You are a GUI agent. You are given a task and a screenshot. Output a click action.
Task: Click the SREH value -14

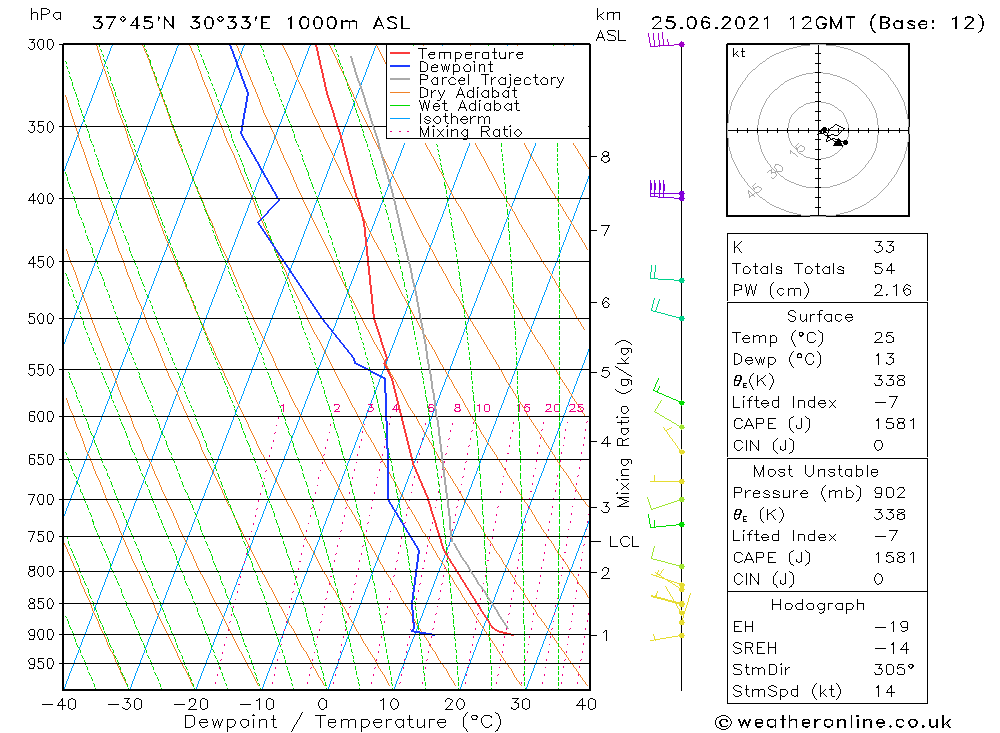click(892, 648)
